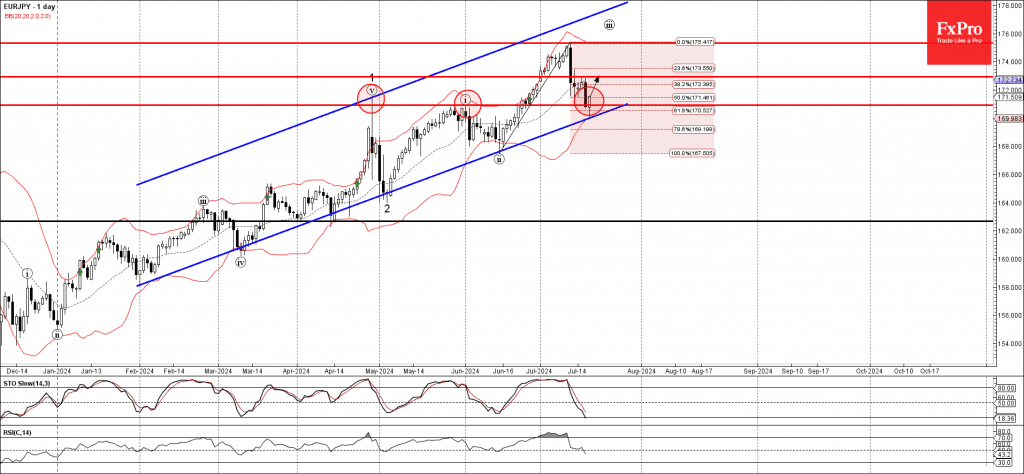Select the Oct-2024 date label
This screenshot has height=474, width=1024.
(869, 370)
